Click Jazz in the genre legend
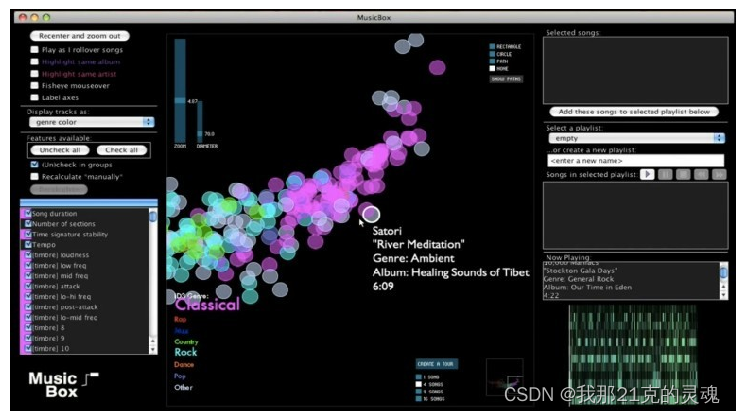Screen dimensions: 736x414 tap(181, 330)
